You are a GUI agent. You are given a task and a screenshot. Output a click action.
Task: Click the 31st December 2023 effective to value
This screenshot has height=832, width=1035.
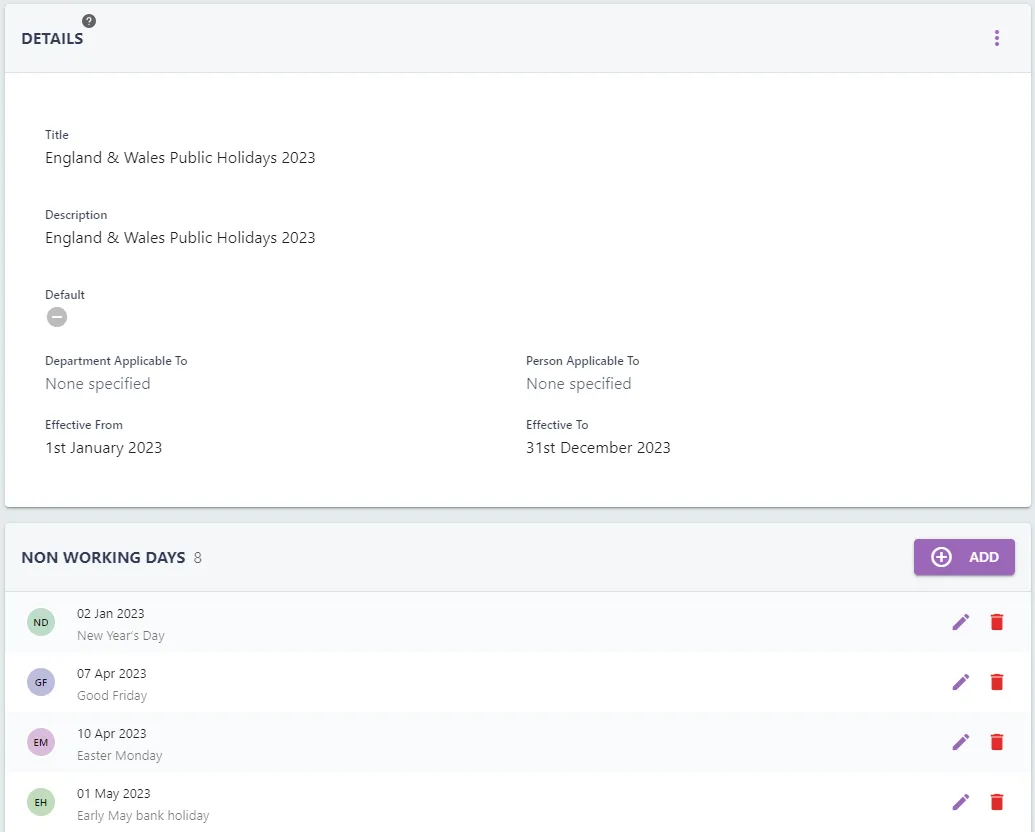598,448
